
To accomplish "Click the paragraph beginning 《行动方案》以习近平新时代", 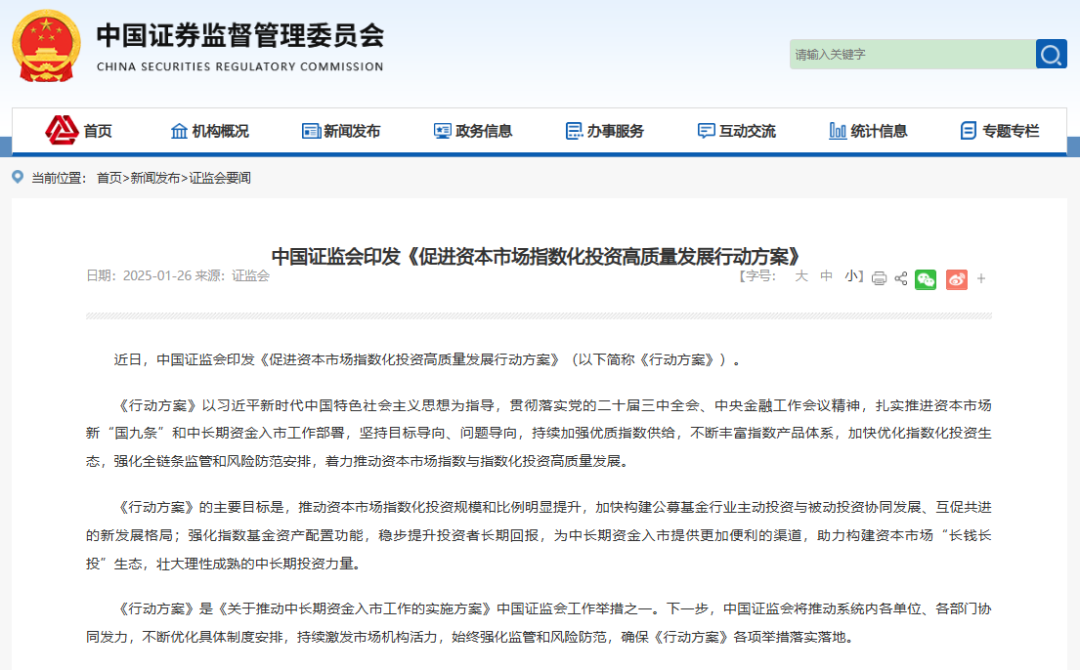I will (539, 433).
